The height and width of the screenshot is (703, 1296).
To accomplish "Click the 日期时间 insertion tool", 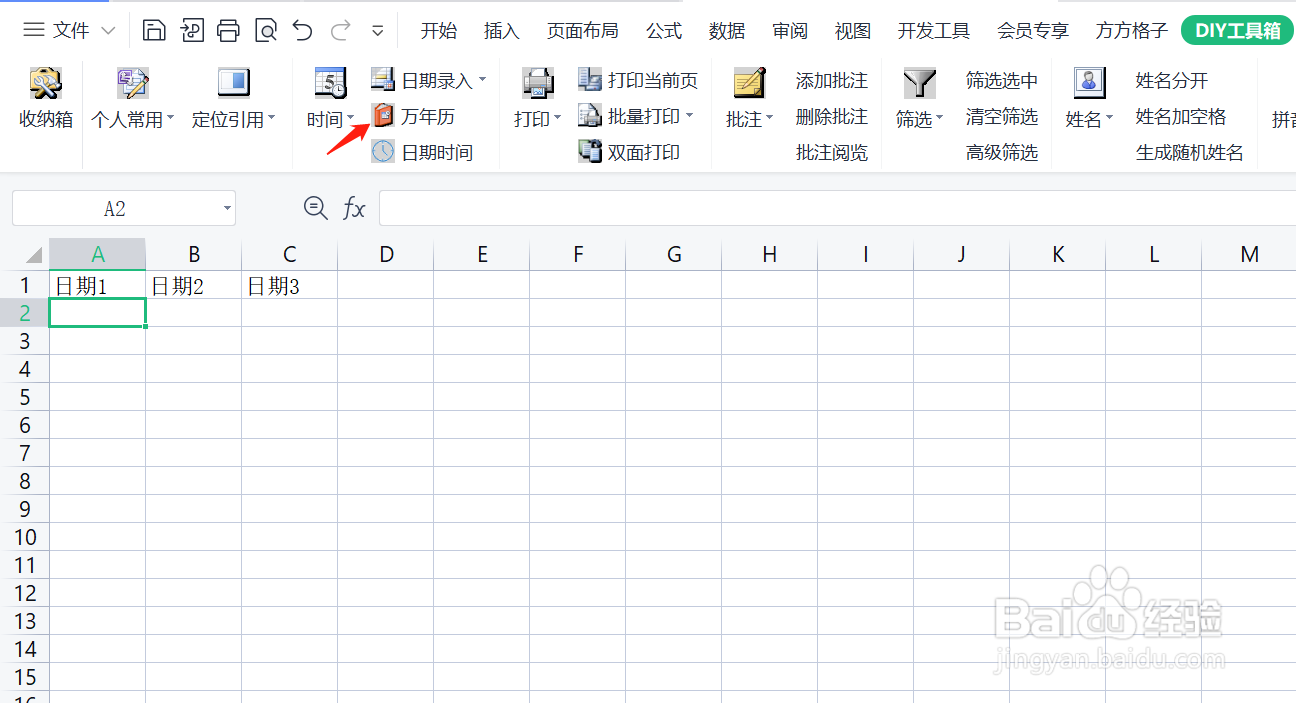I will point(427,152).
